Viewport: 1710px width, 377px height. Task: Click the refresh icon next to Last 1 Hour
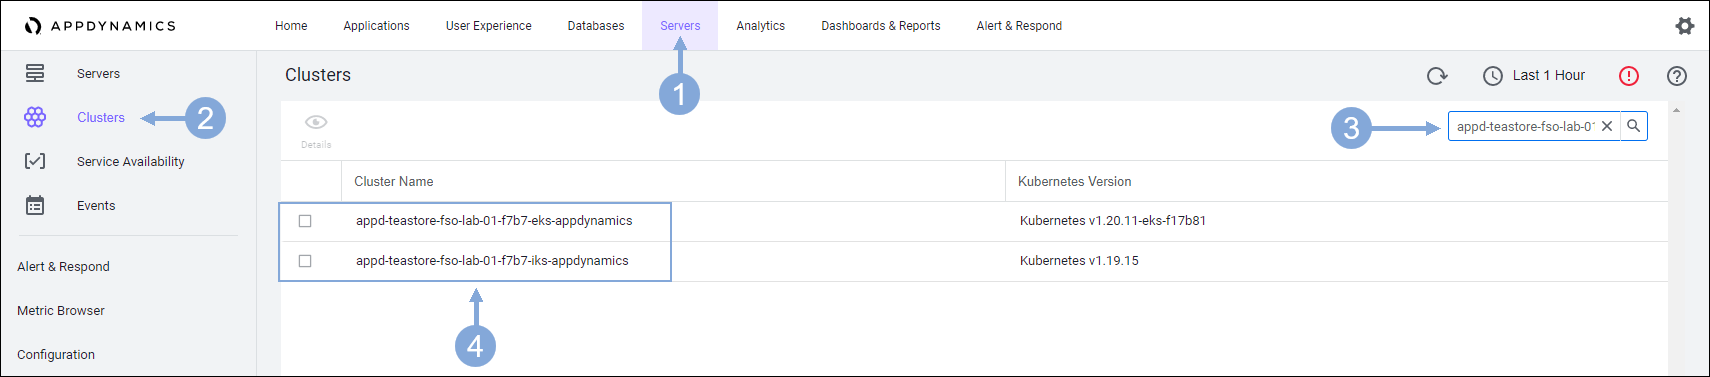pos(1437,76)
